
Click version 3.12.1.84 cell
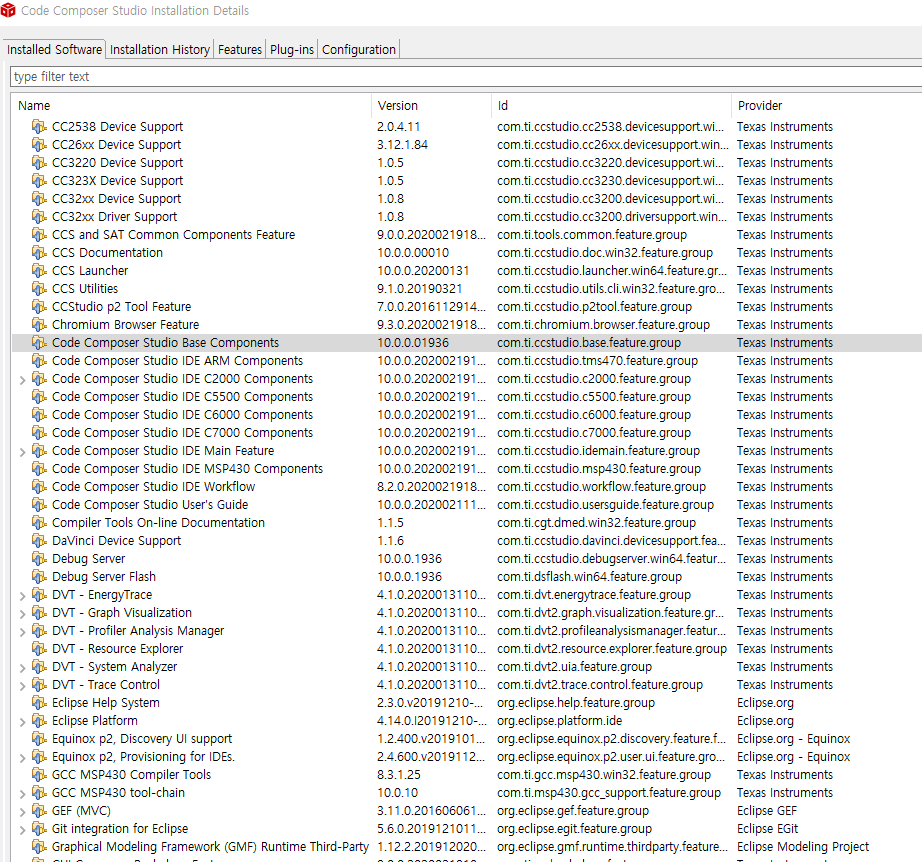pyautogui.click(x=402, y=145)
